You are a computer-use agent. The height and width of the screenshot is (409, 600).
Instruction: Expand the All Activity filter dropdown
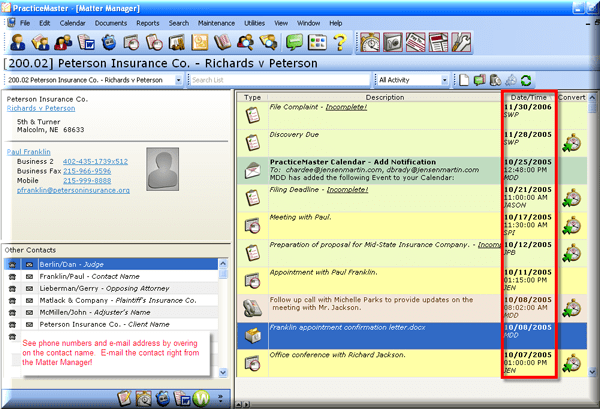(444, 80)
